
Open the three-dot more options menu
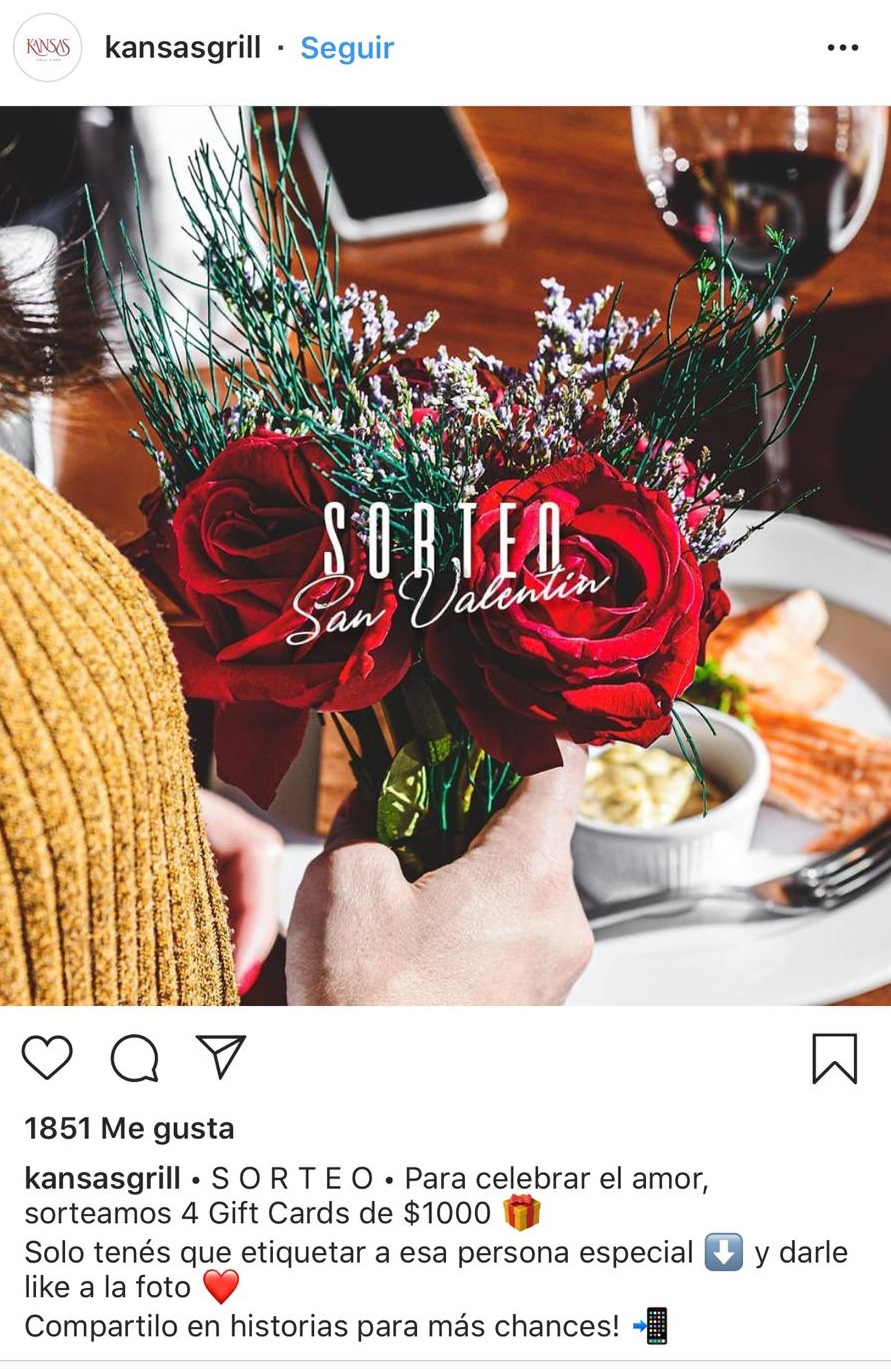(843, 48)
